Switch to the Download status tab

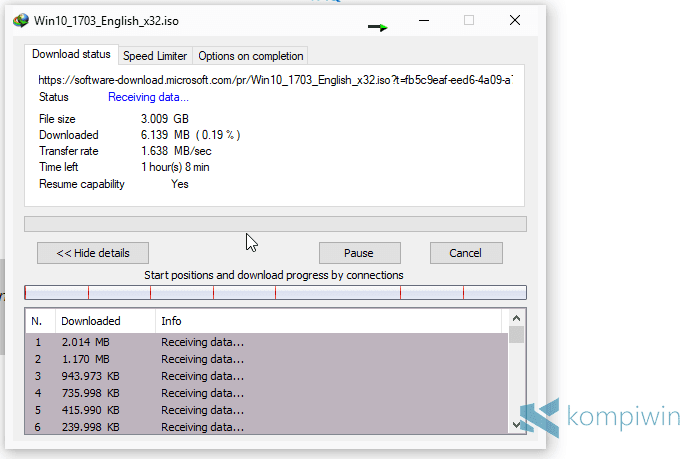point(71,54)
